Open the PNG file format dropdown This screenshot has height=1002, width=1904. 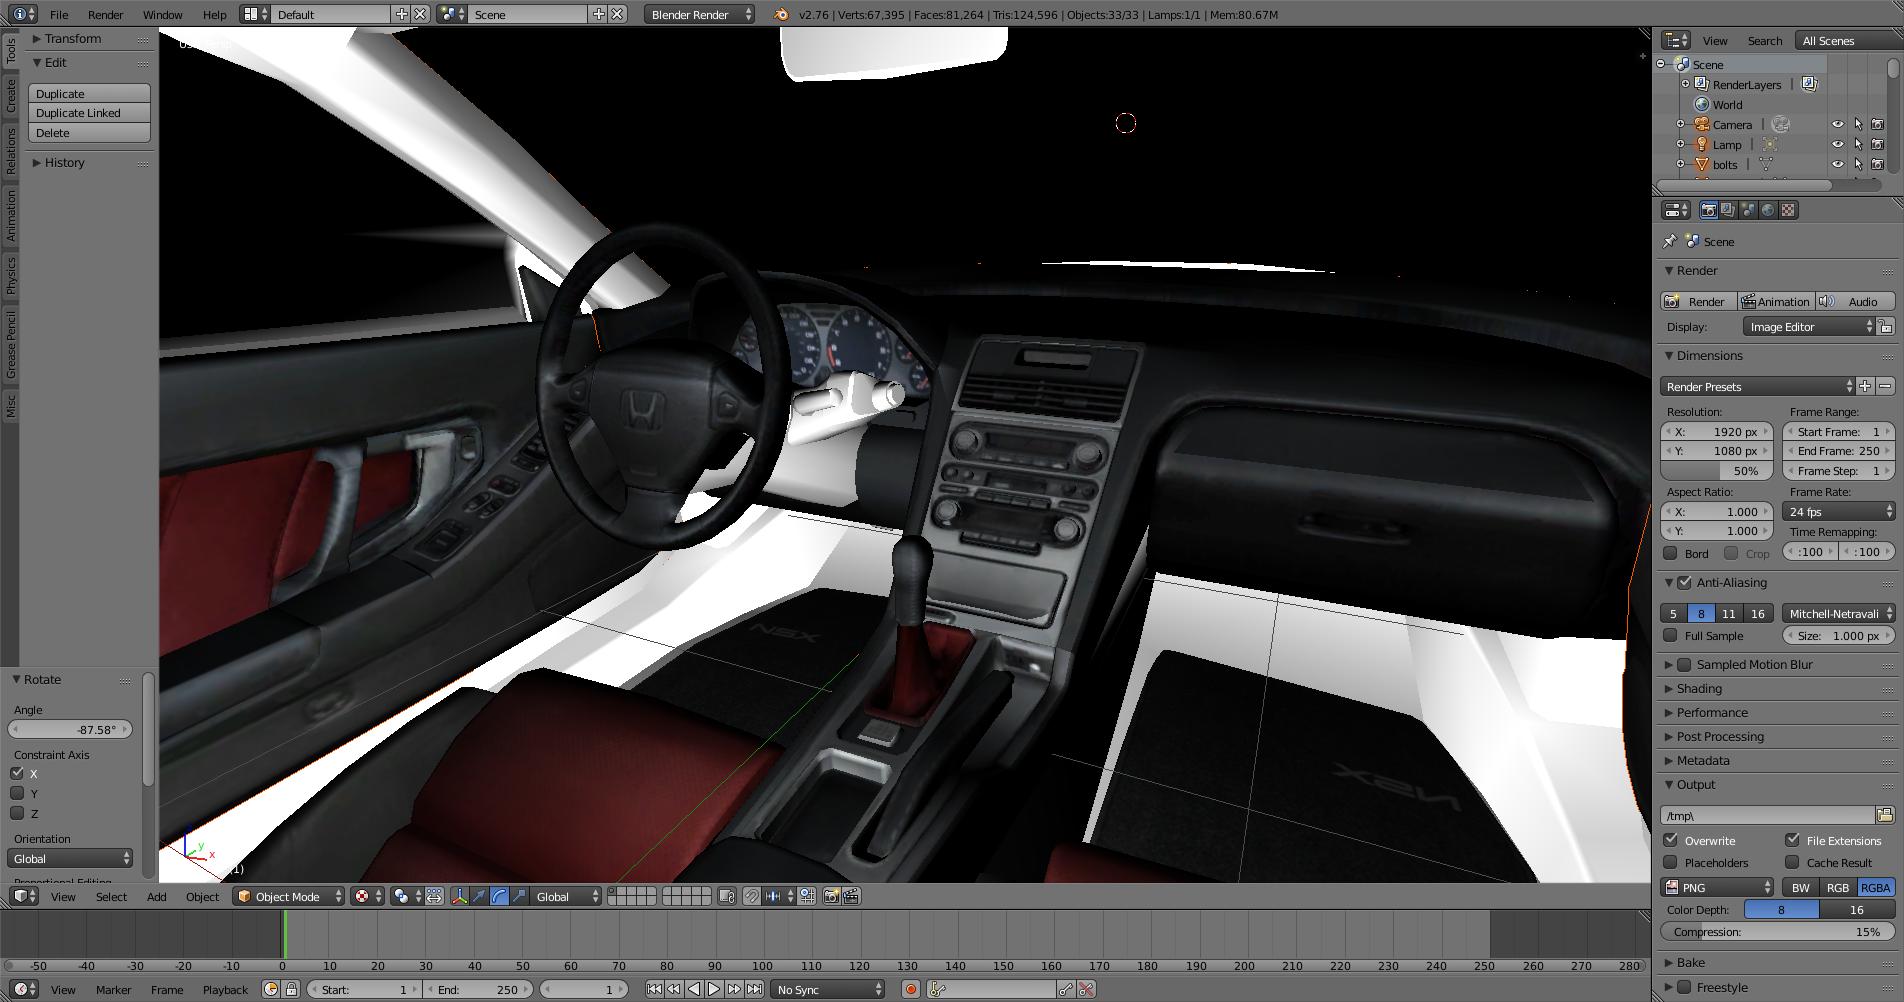point(1717,887)
